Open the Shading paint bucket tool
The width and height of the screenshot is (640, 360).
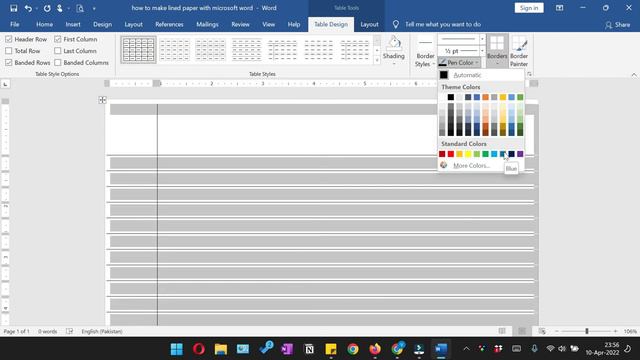(x=393, y=43)
